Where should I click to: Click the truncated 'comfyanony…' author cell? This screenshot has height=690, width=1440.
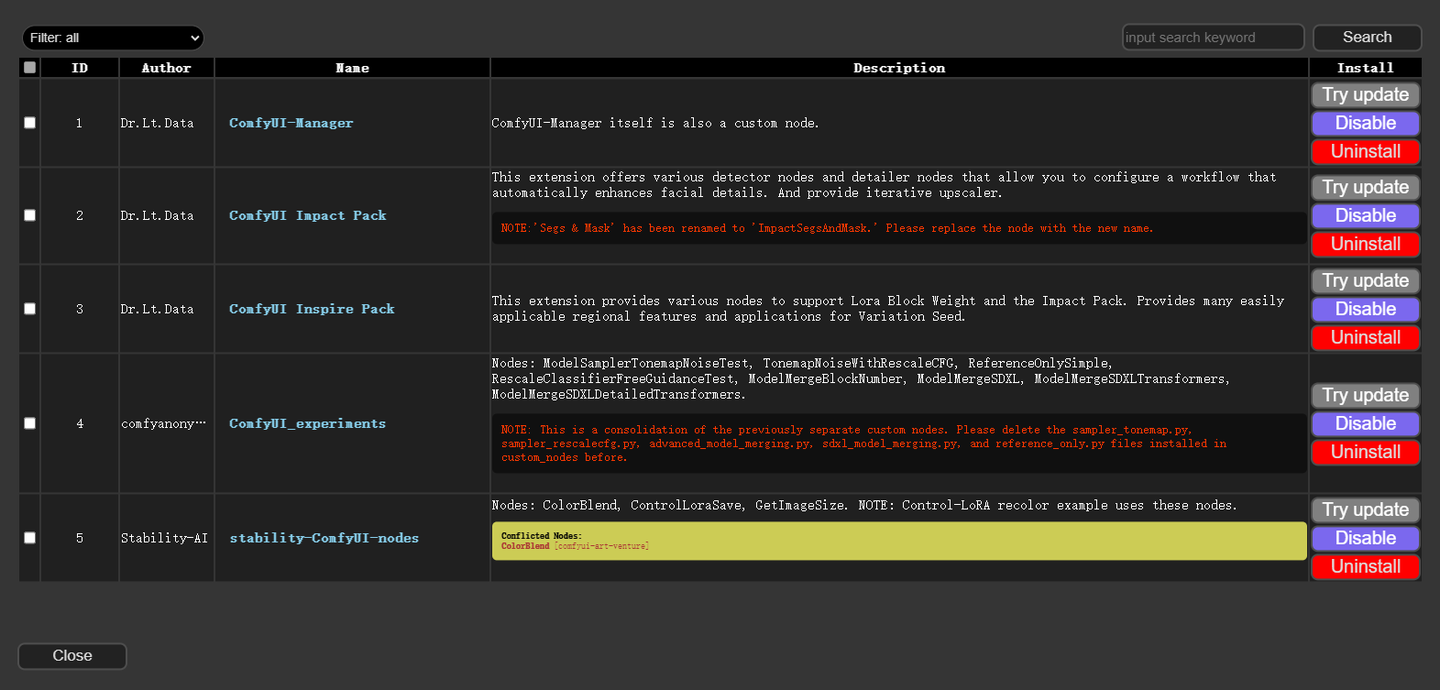164,424
